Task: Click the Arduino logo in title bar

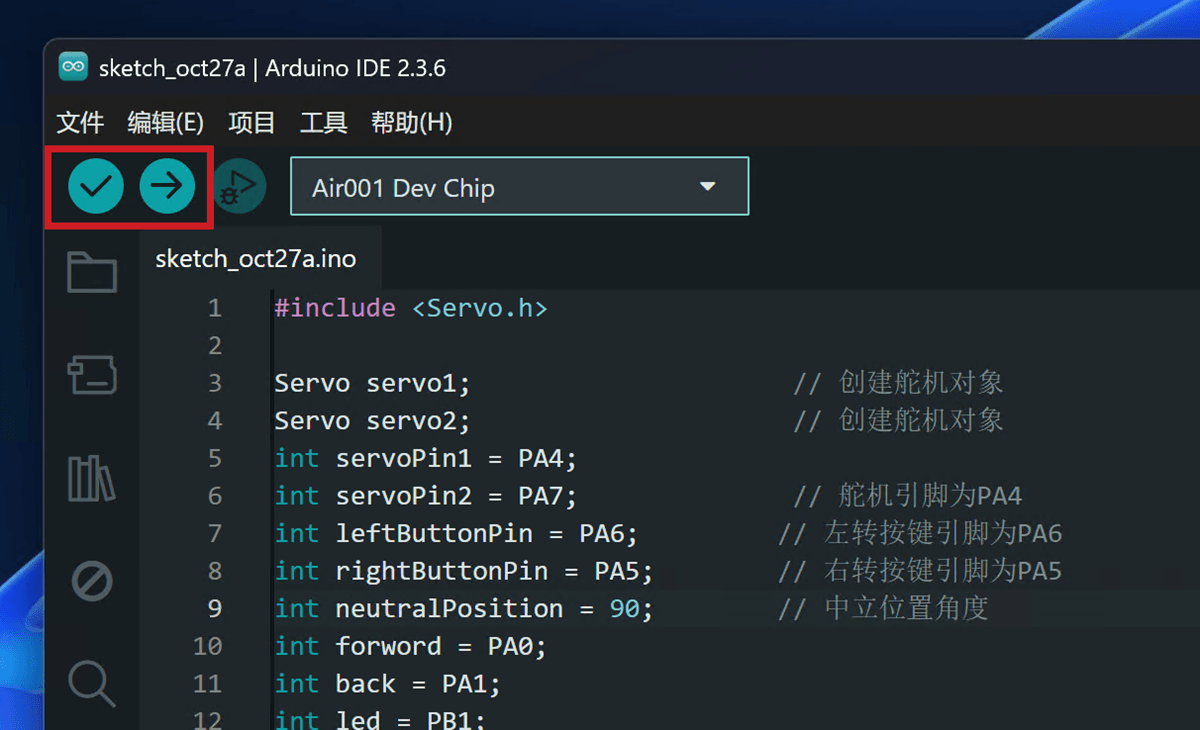Action: (x=73, y=68)
